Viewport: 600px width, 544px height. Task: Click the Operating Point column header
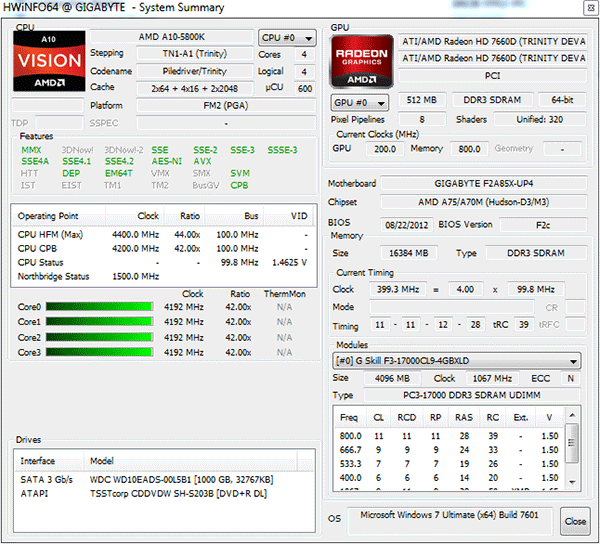click(x=59, y=216)
